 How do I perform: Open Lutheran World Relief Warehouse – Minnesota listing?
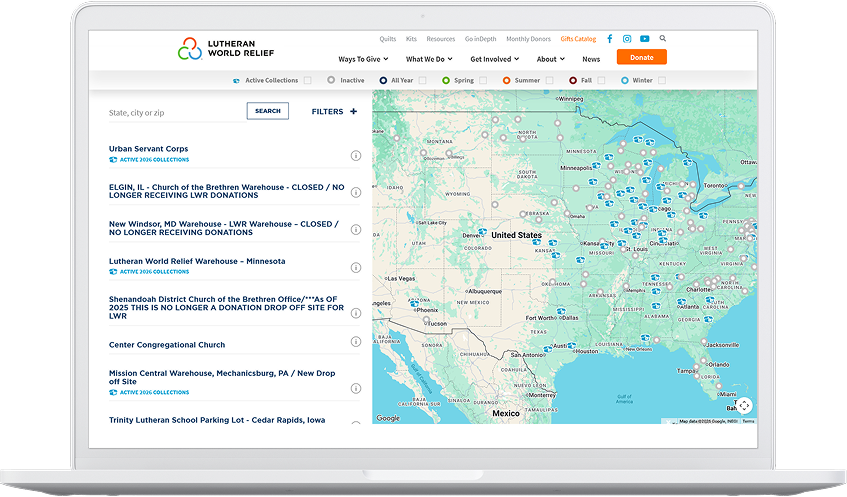pyautogui.click(x=197, y=261)
